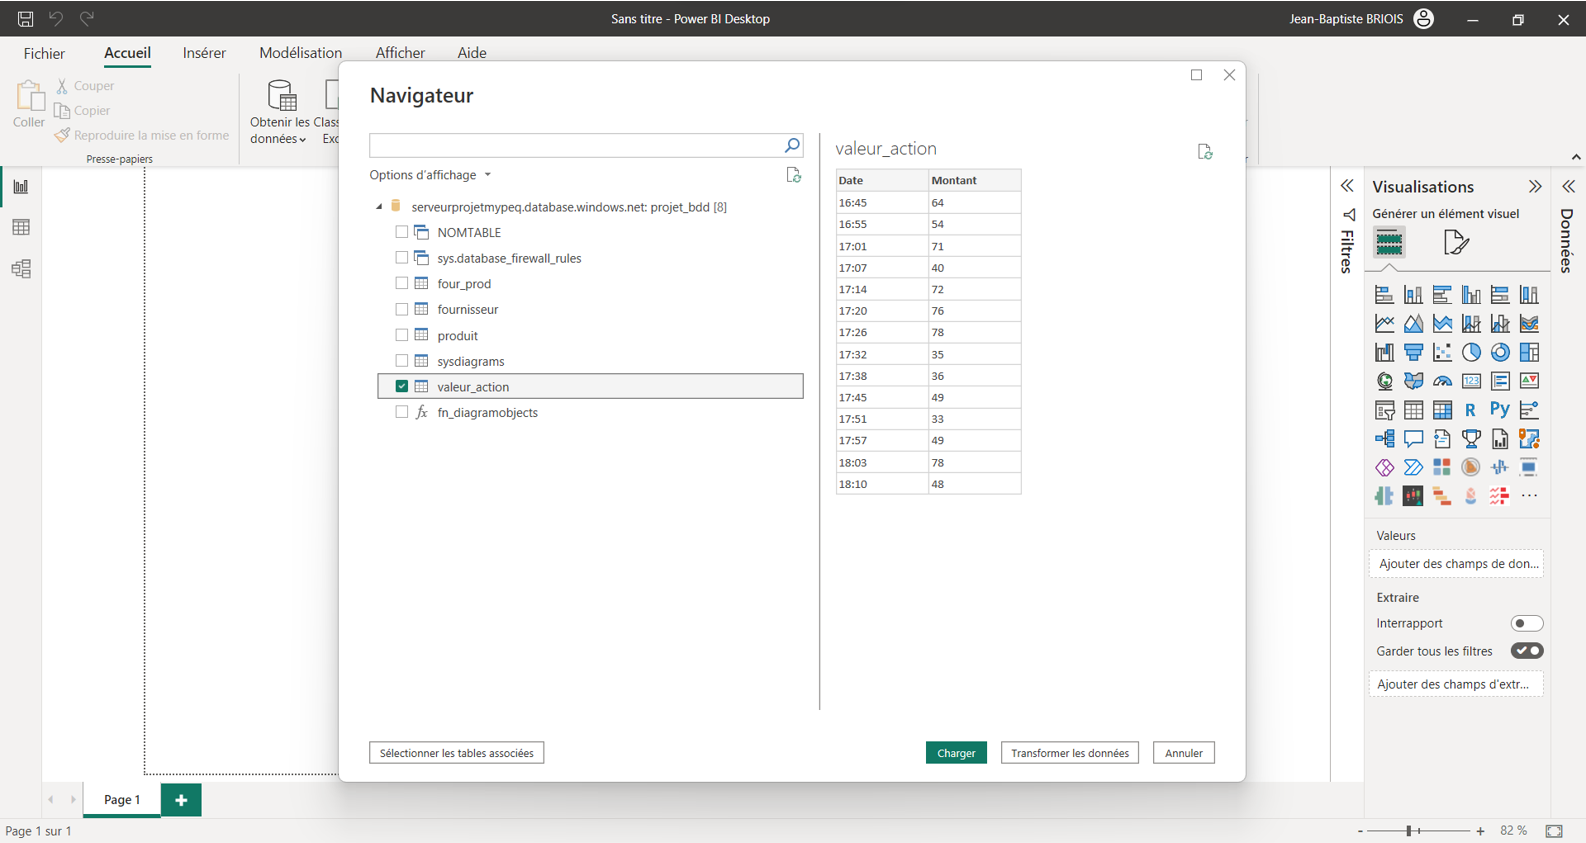1586x843 pixels.
Task: Select the card visual showing 123
Action: click(x=1471, y=381)
